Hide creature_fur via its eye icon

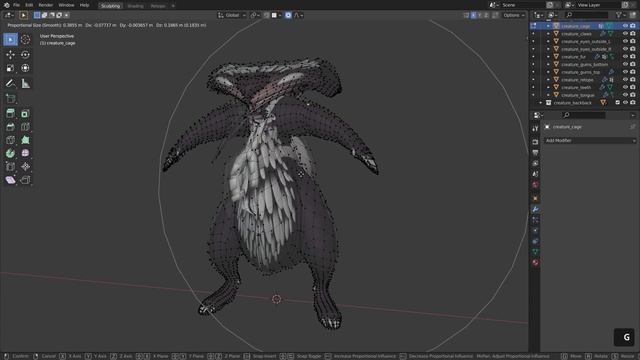pyautogui.click(x=625, y=56)
